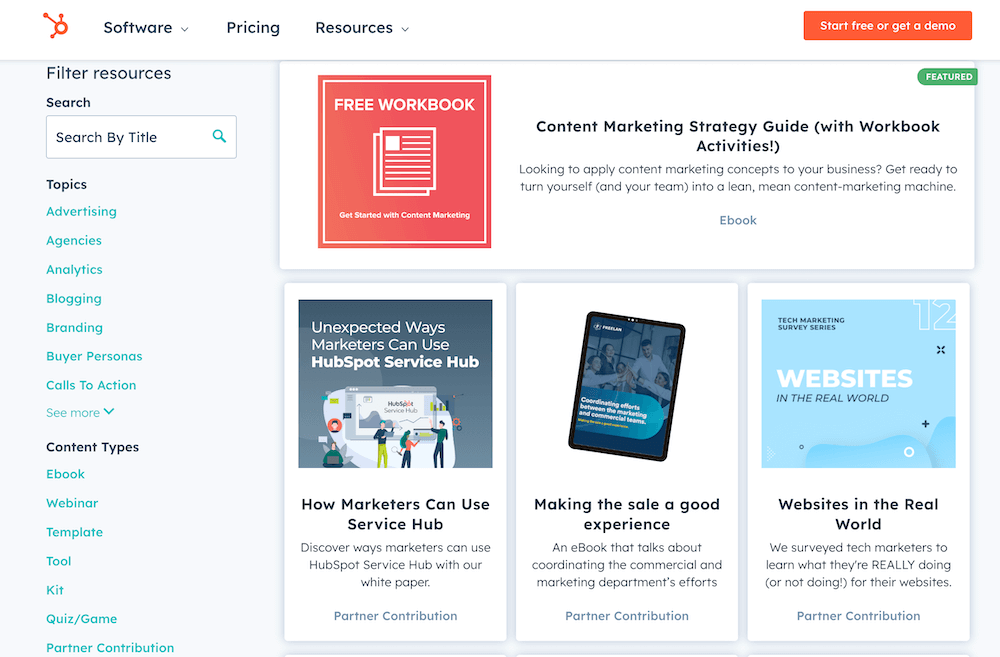Focus the Search By Title field
This screenshot has height=657, width=1000.
click(x=141, y=137)
